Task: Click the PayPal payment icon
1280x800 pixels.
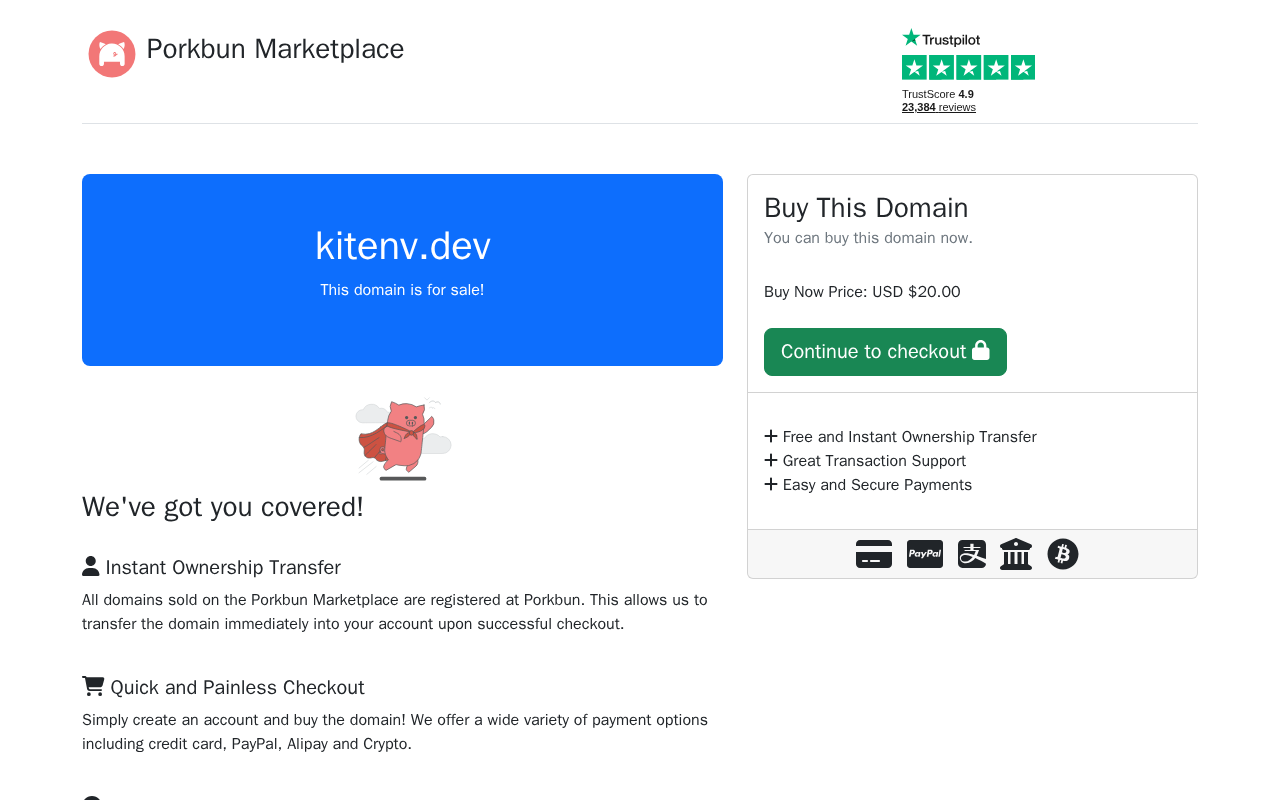Action: [x=925, y=554]
